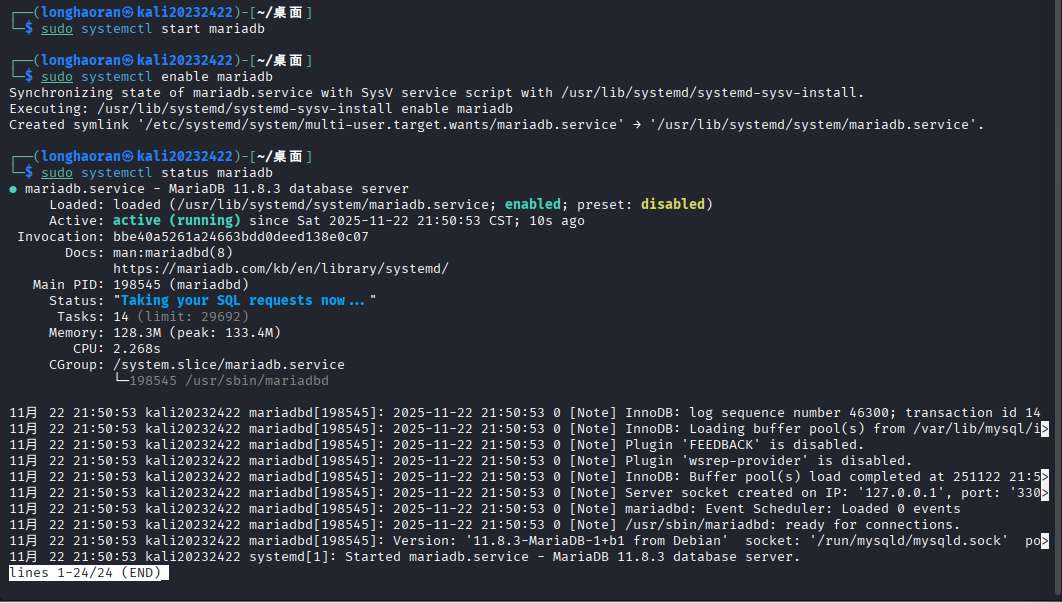
Task: Click the socket path '/run/mysqld/mysqld.sock'
Action: point(908,541)
